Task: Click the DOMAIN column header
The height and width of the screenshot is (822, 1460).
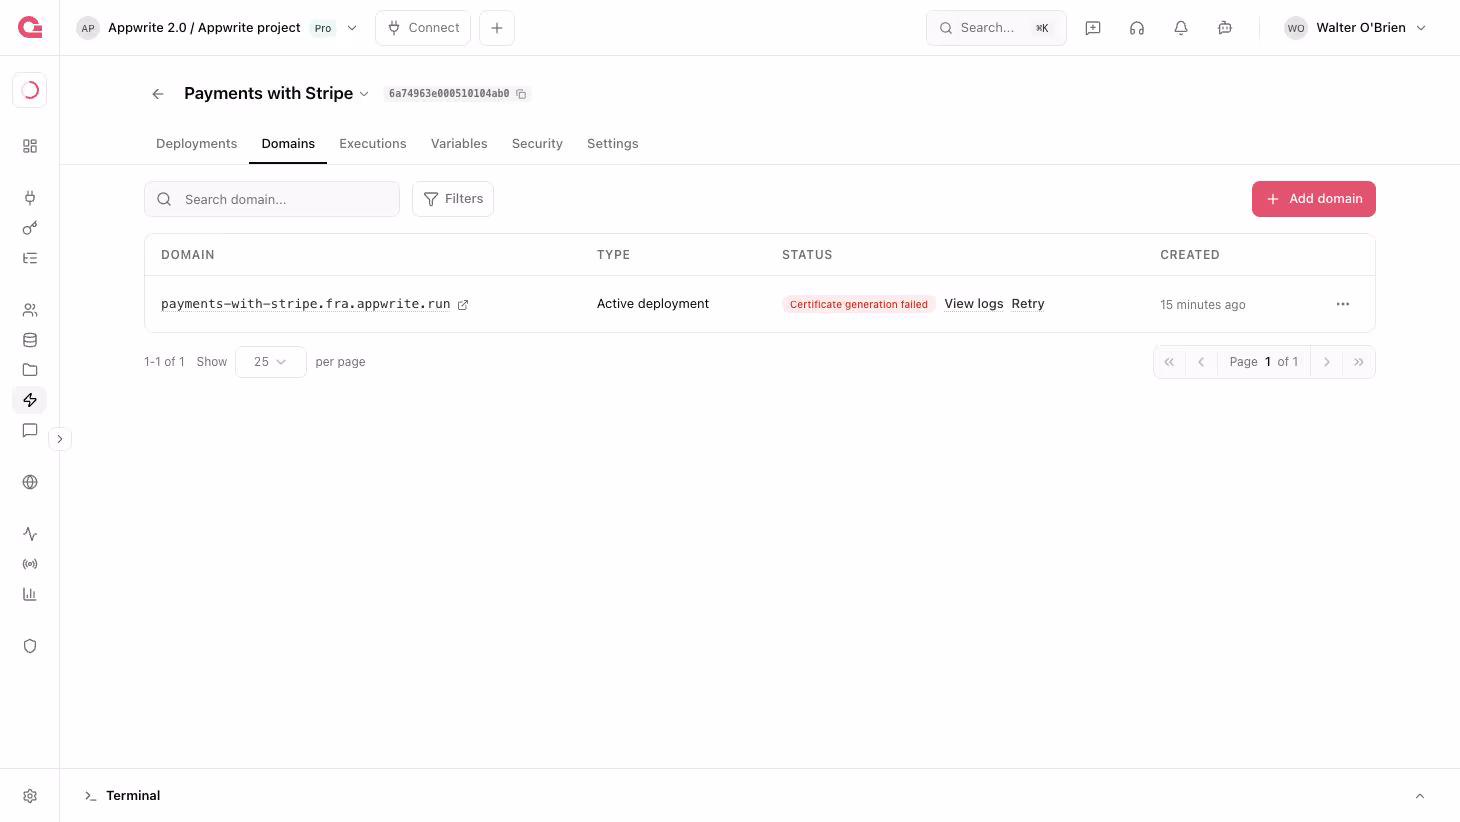Action: pos(188,255)
